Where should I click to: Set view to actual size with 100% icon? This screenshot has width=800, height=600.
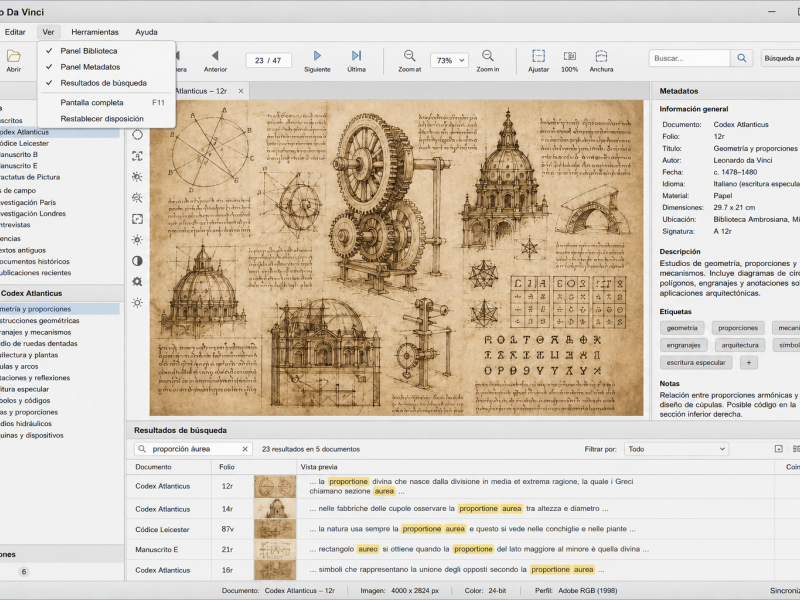[x=569, y=56]
